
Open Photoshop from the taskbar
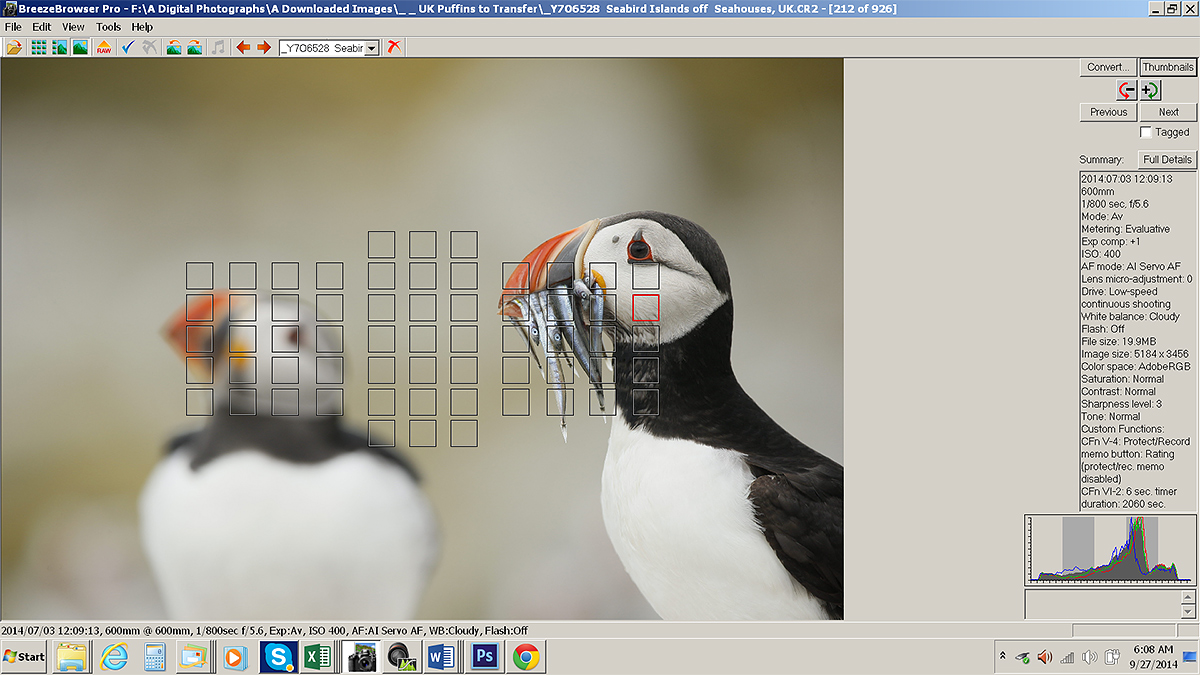tap(485, 657)
